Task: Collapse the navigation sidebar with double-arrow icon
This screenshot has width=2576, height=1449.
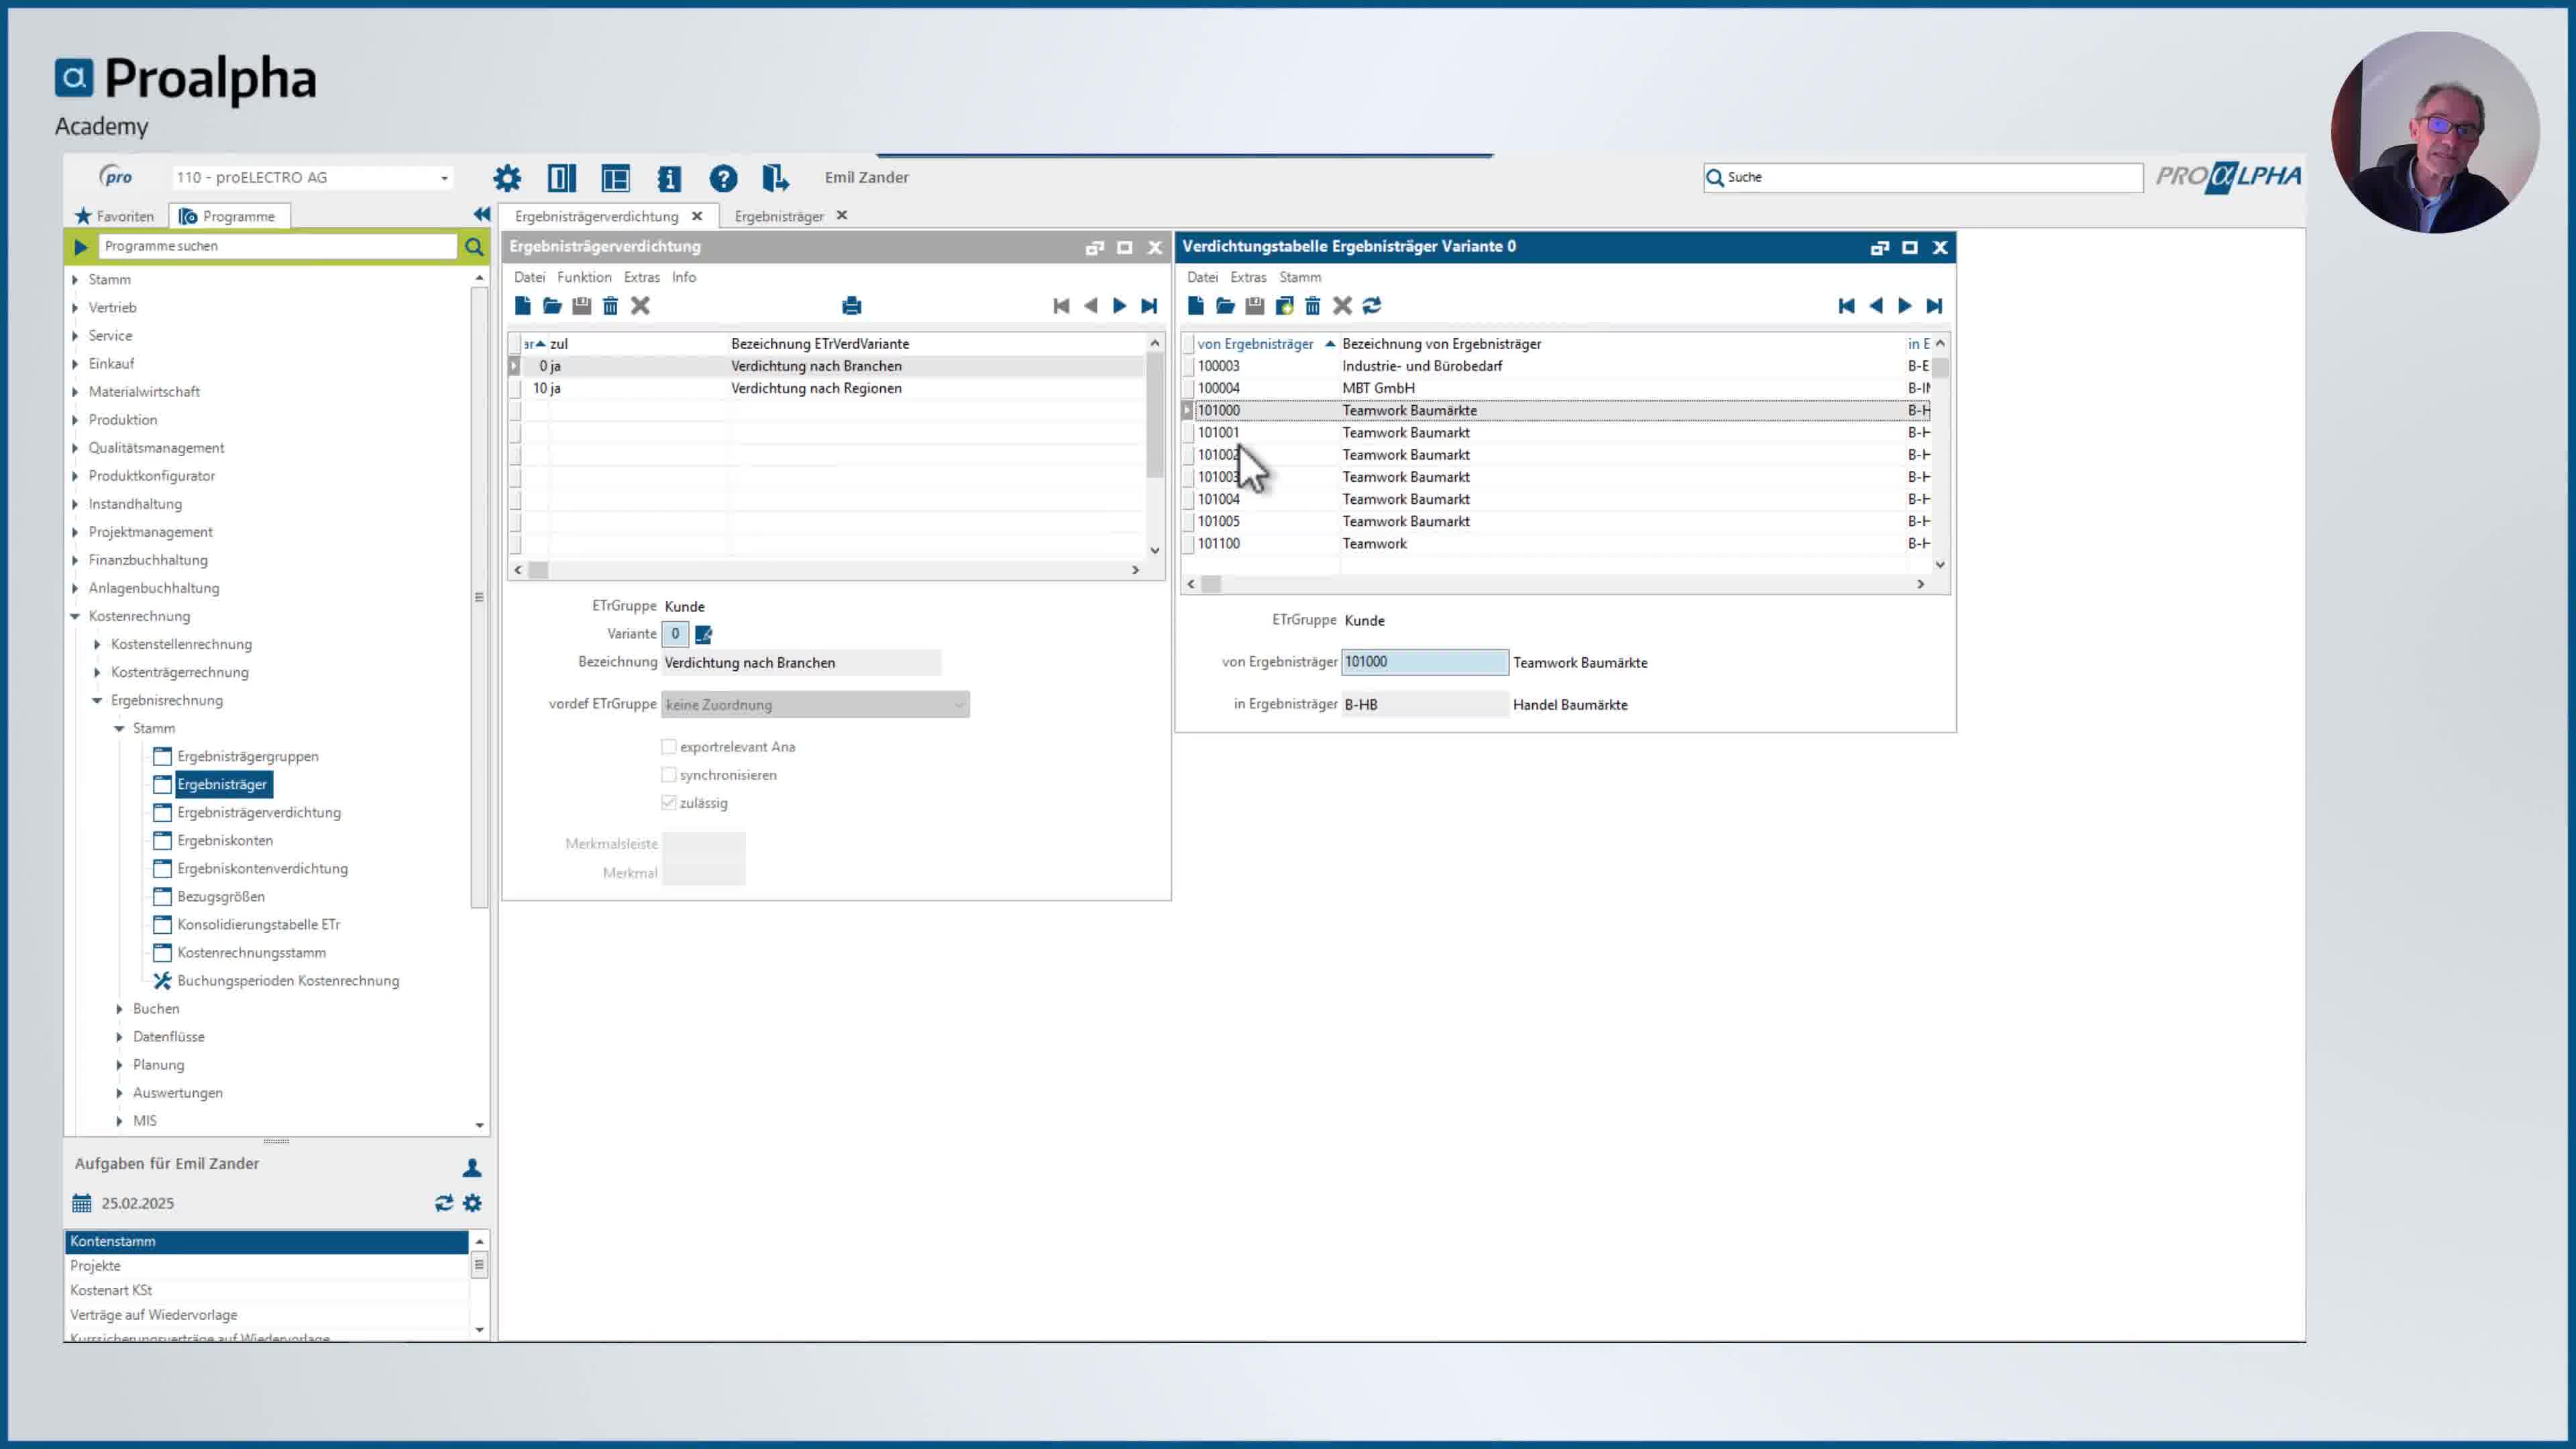Action: [x=482, y=214]
